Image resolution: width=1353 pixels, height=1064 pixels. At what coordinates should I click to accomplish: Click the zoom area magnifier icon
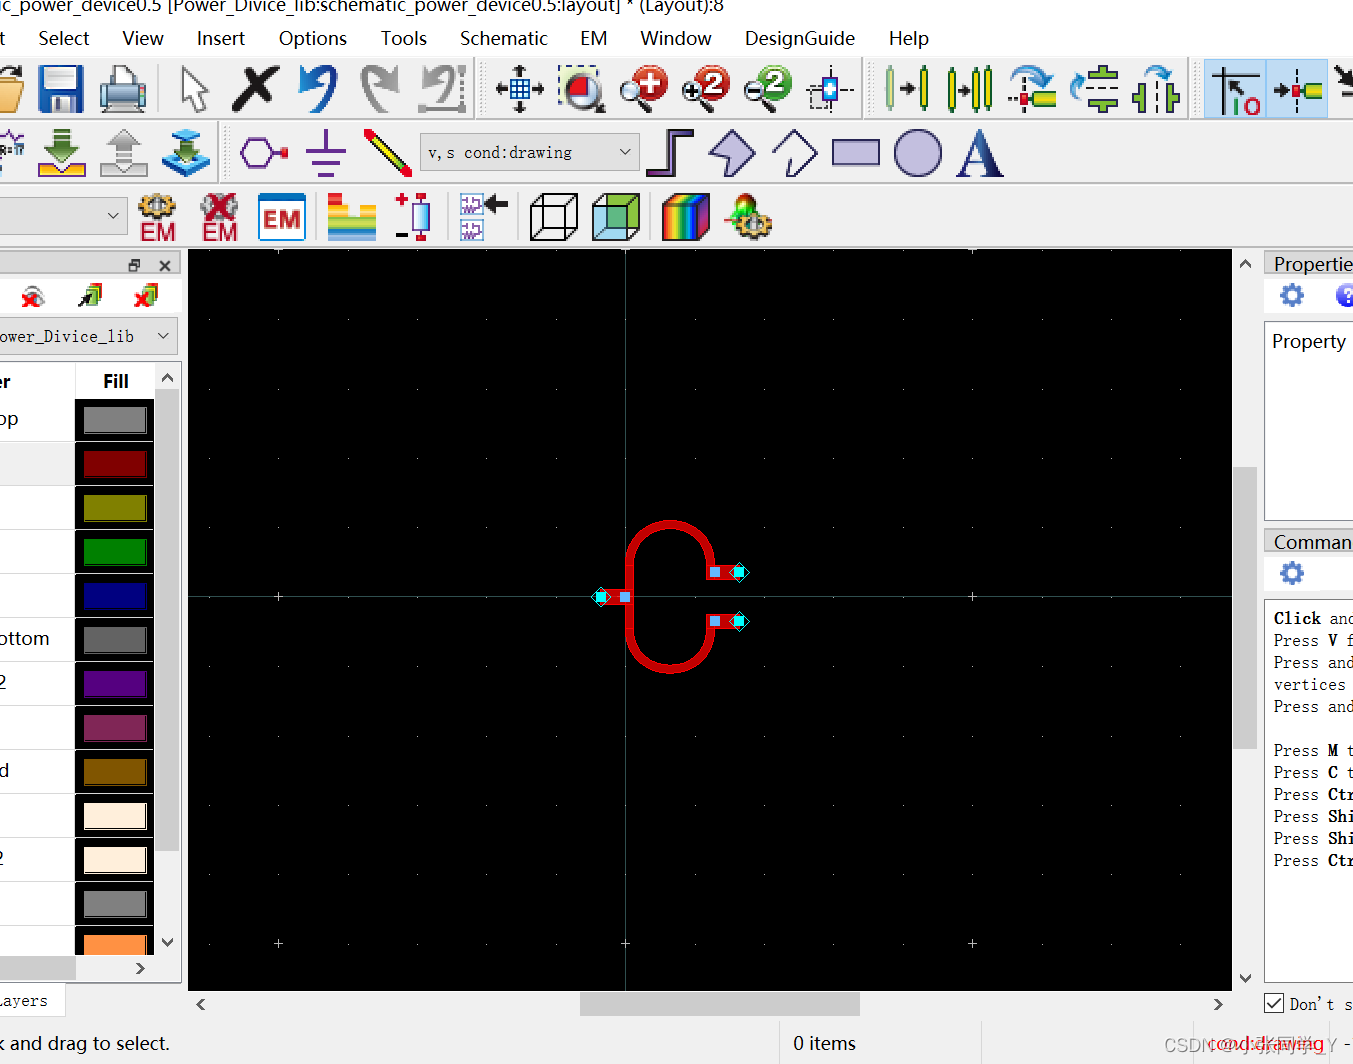point(581,89)
